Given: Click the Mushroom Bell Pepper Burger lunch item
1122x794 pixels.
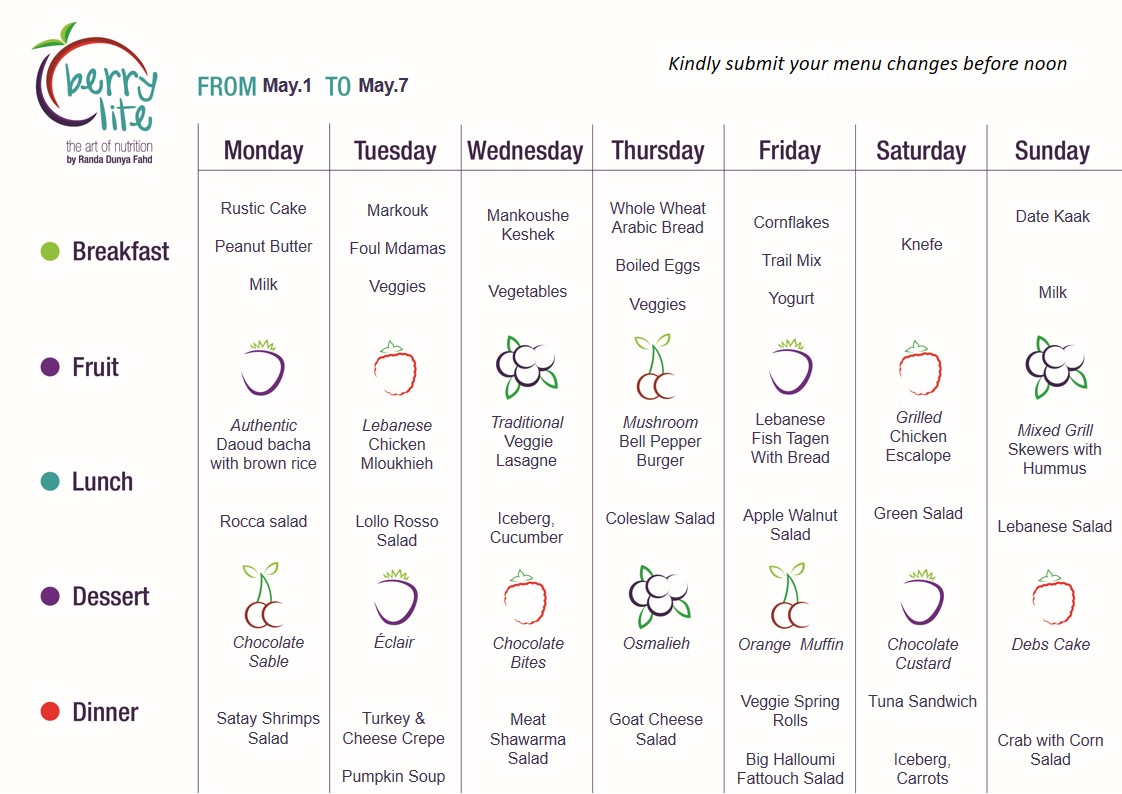Looking at the screenshot, I should point(660,441).
